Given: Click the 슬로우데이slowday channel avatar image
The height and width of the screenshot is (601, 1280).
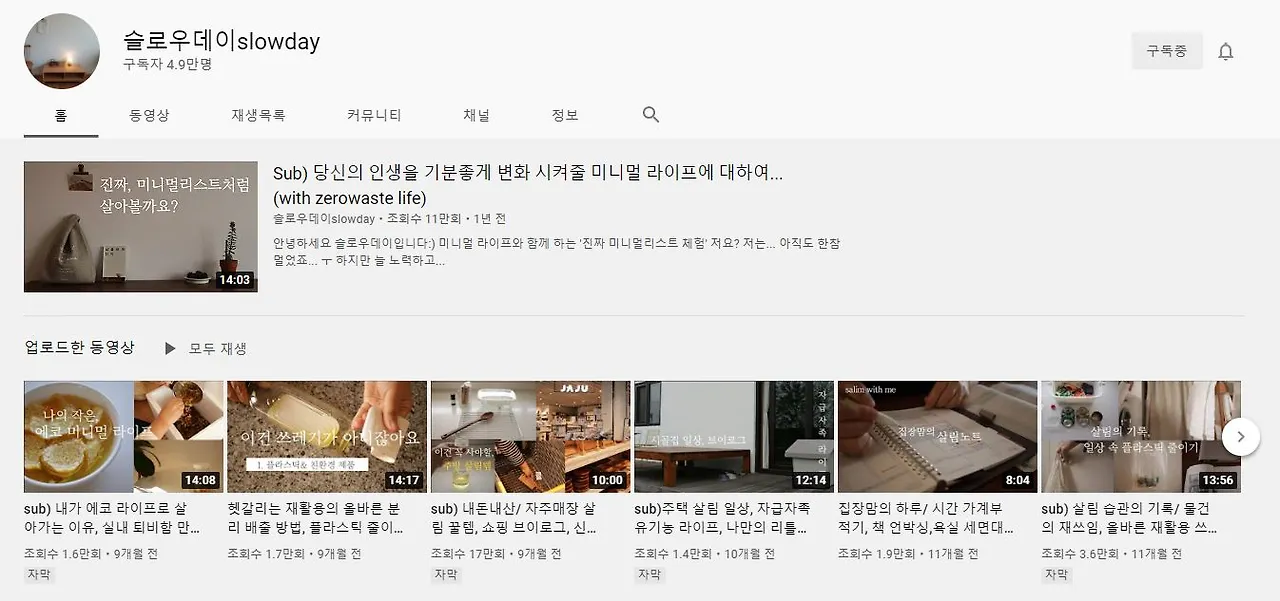Looking at the screenshot, I should (x=62, y=51).
